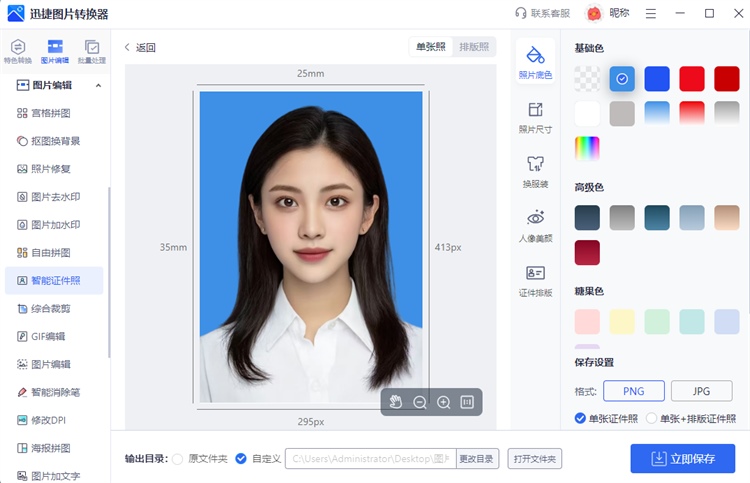Select 单张证件照 save option
750x483 pixels.
581,418
